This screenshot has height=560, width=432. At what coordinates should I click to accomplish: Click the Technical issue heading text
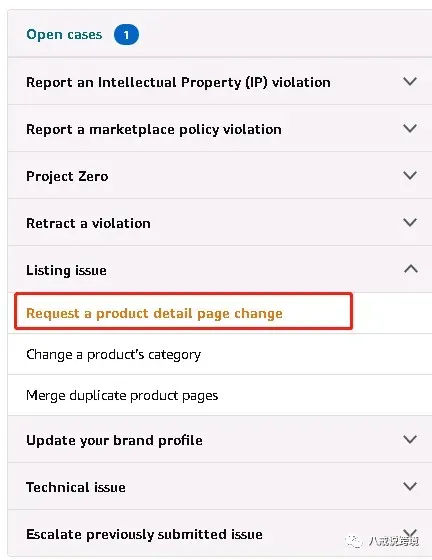[x=76, y=488]
